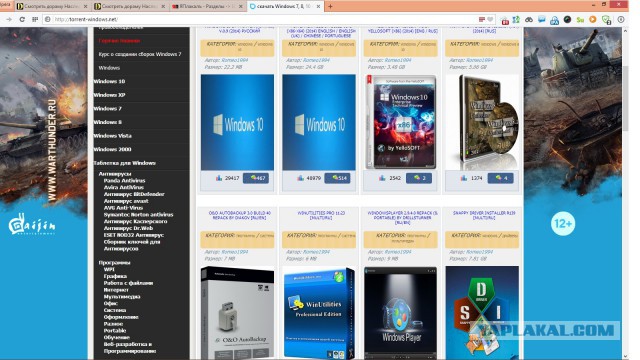The height and width of the screenshot is (360, 640).
Task: Open Snappy Driver Installer title link
Action: 484,215
